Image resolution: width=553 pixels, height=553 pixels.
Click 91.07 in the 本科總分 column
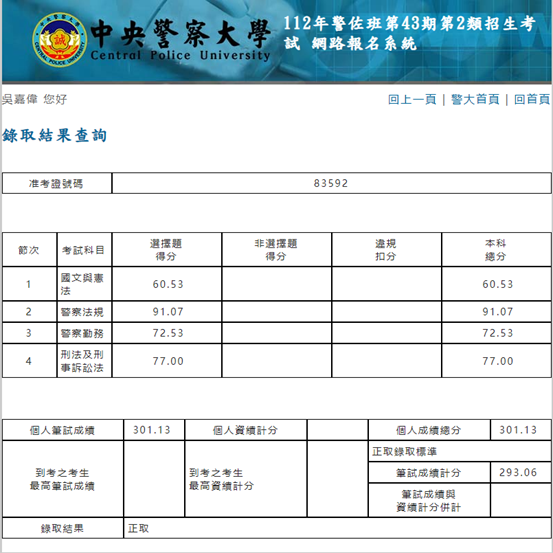[x=498, y=312]
